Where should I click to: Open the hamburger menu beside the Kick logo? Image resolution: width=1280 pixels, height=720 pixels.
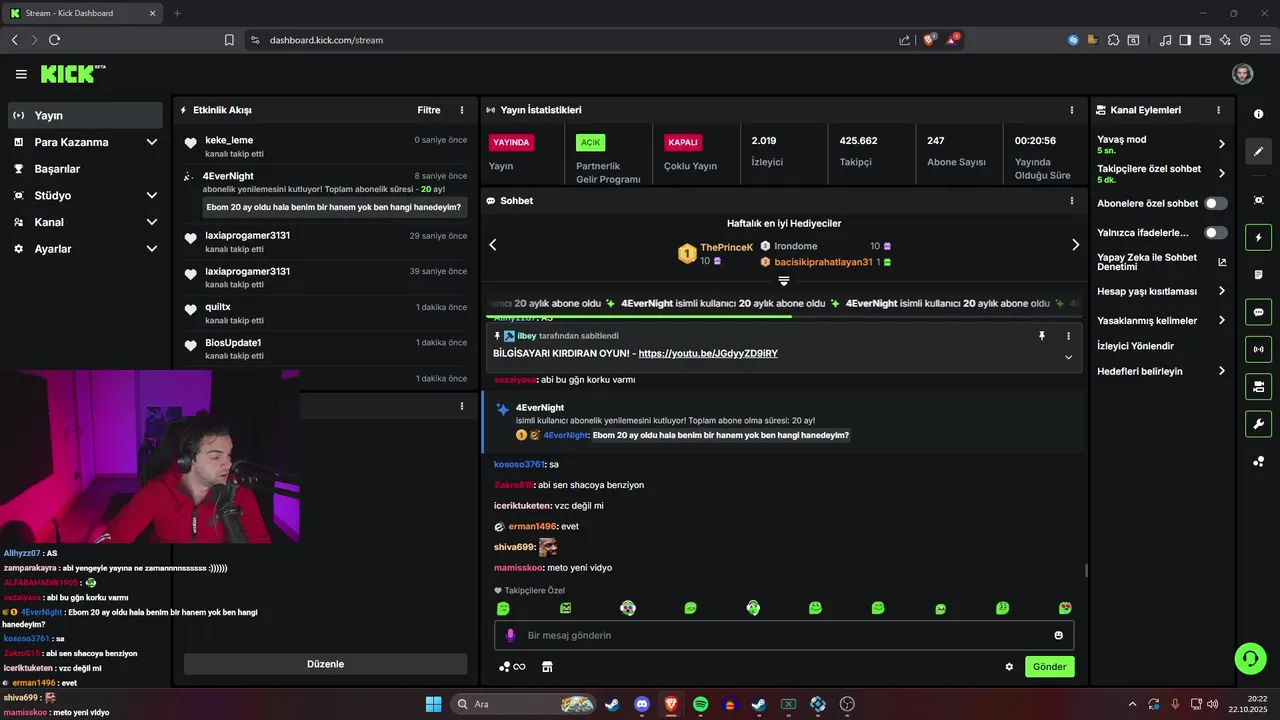21,74
